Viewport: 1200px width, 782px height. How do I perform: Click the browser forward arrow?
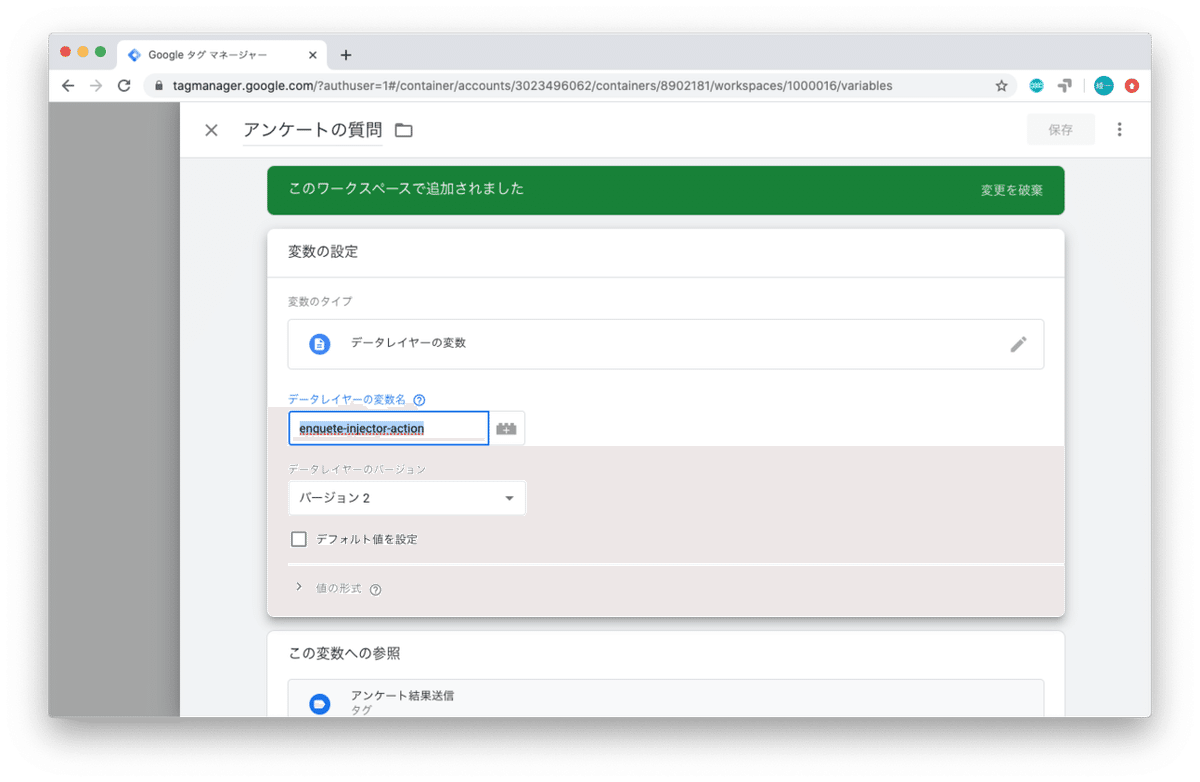pyautogui.click(x=96, y=86)
